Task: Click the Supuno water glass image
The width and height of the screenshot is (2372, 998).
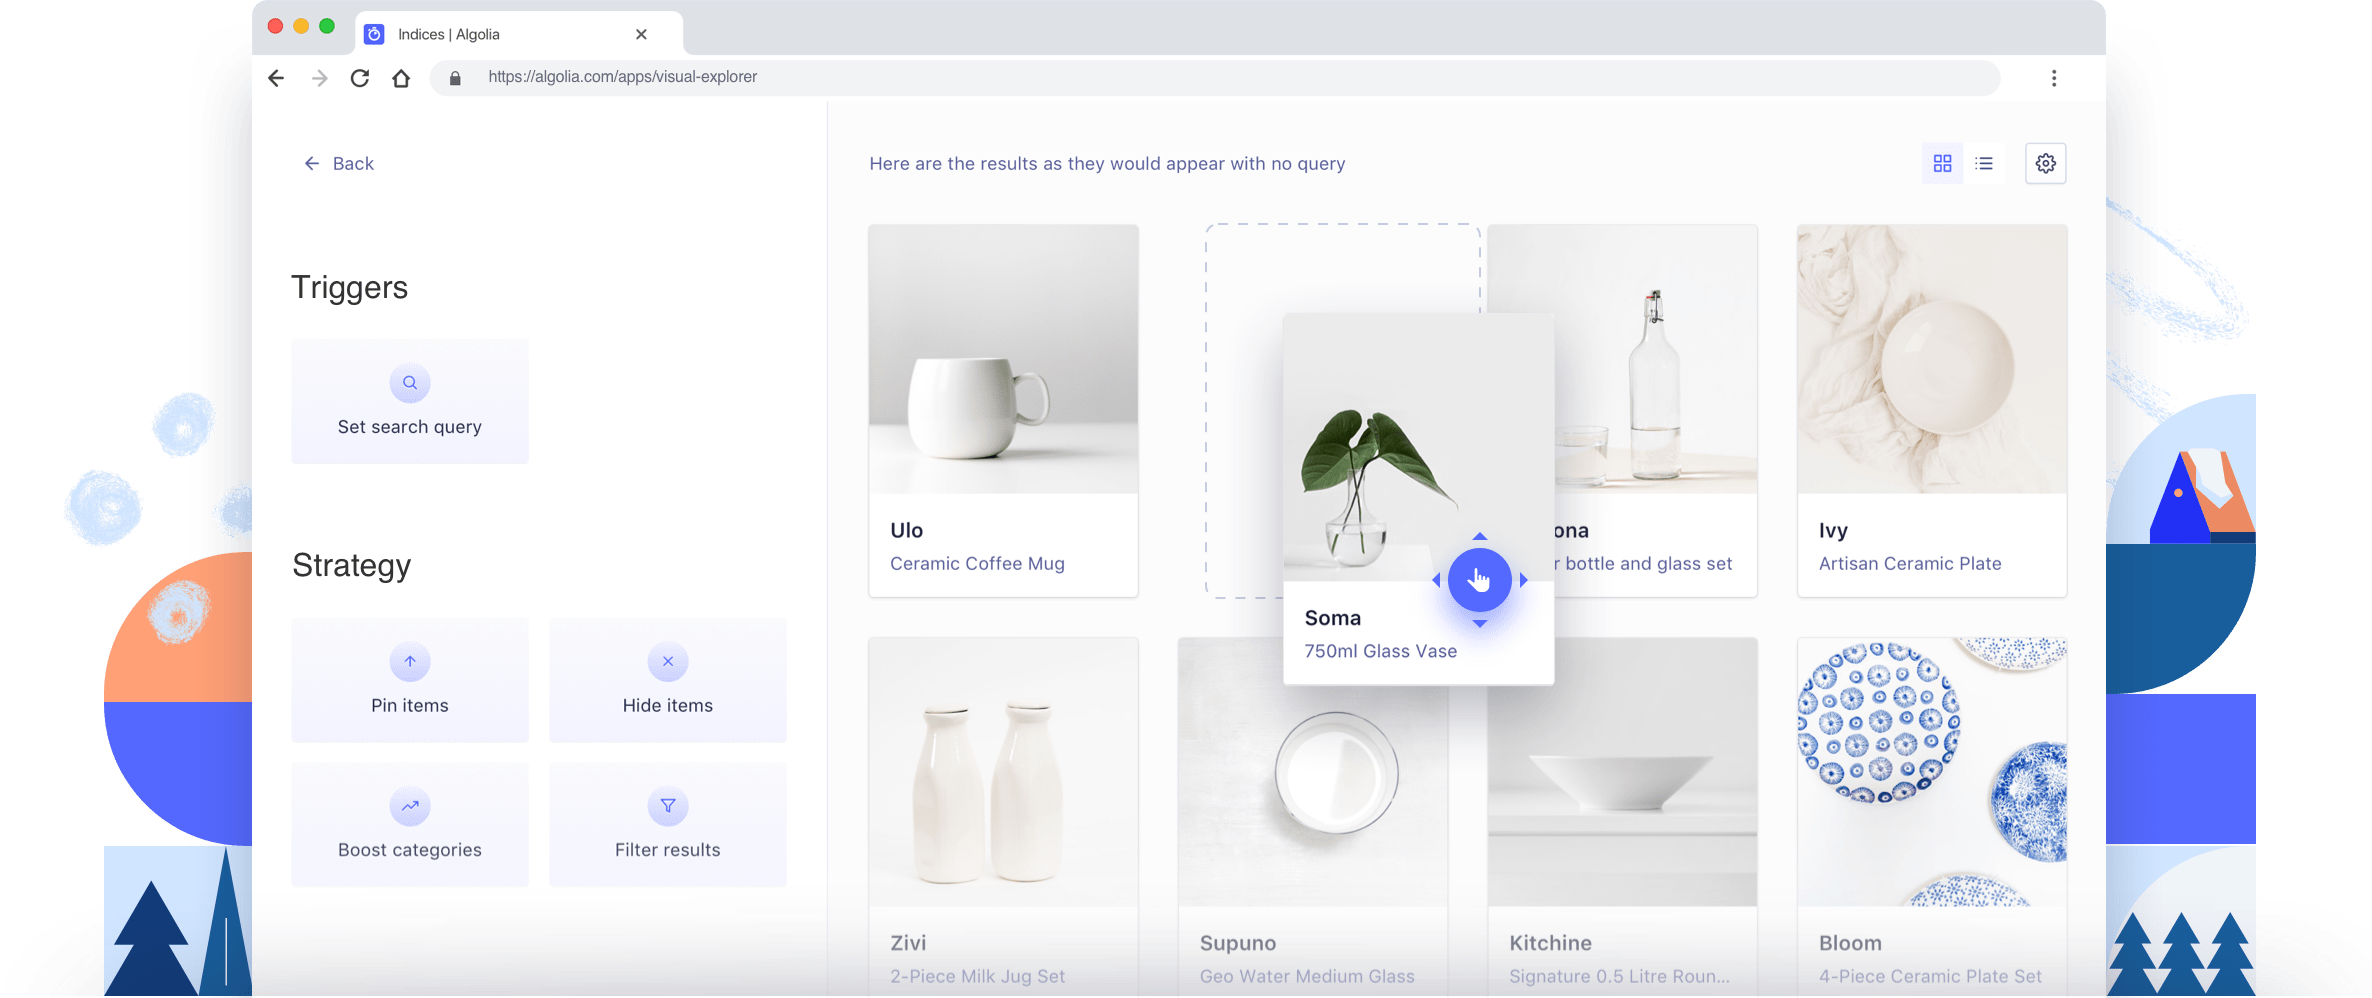Action: pyautogui.click(x=1313, y=795)
